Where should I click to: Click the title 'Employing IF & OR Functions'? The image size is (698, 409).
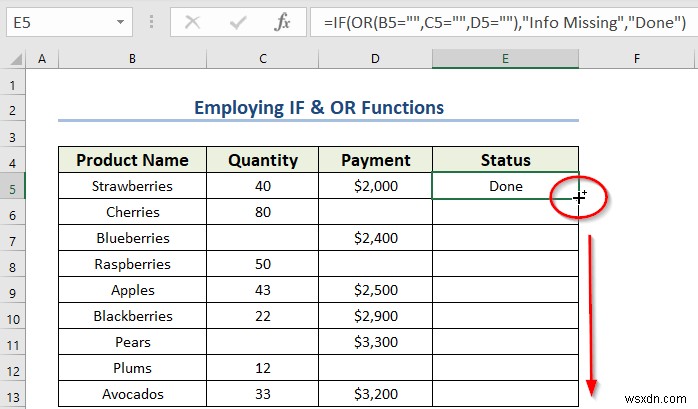pos(319,108)
